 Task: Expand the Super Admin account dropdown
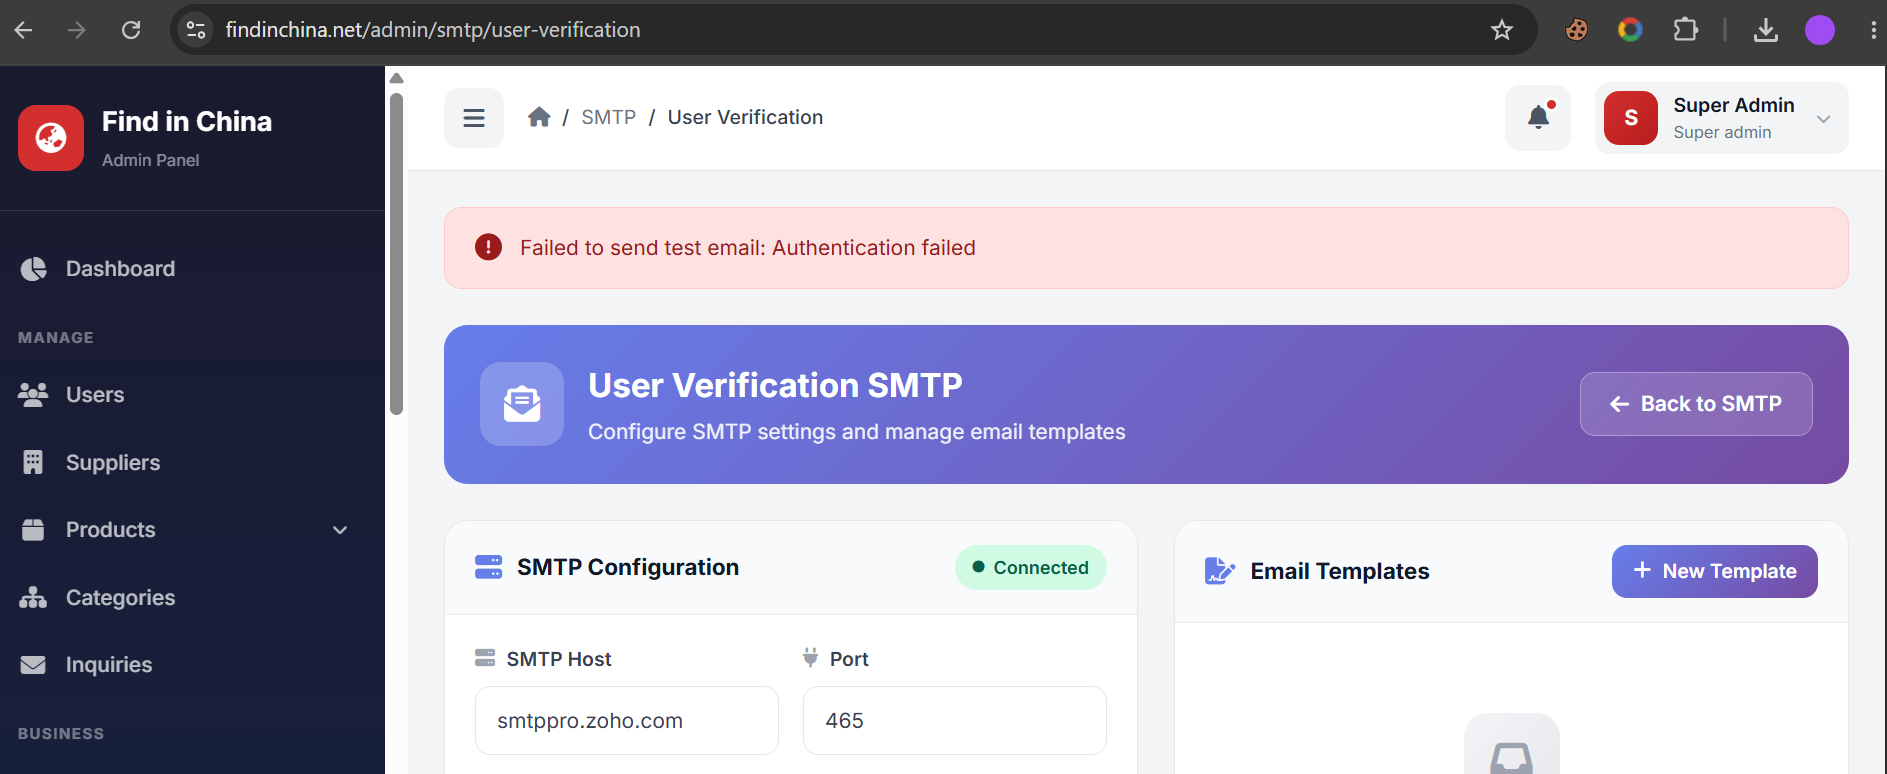[x=1823, y=119]
